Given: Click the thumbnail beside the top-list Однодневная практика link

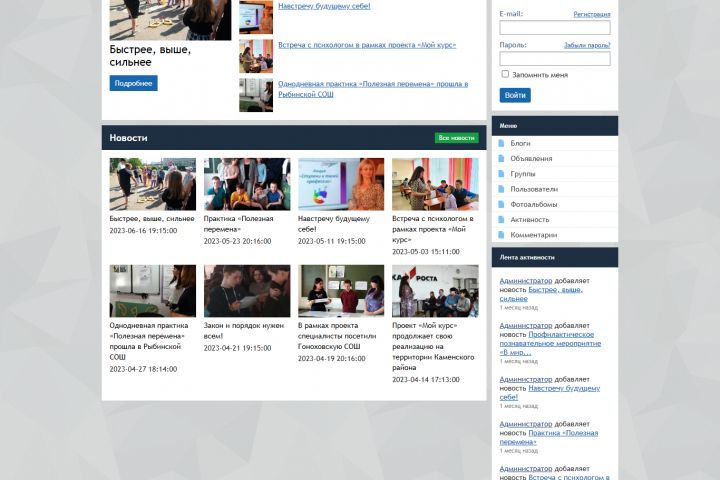Looking at the screenshot, I should point(256,95).
